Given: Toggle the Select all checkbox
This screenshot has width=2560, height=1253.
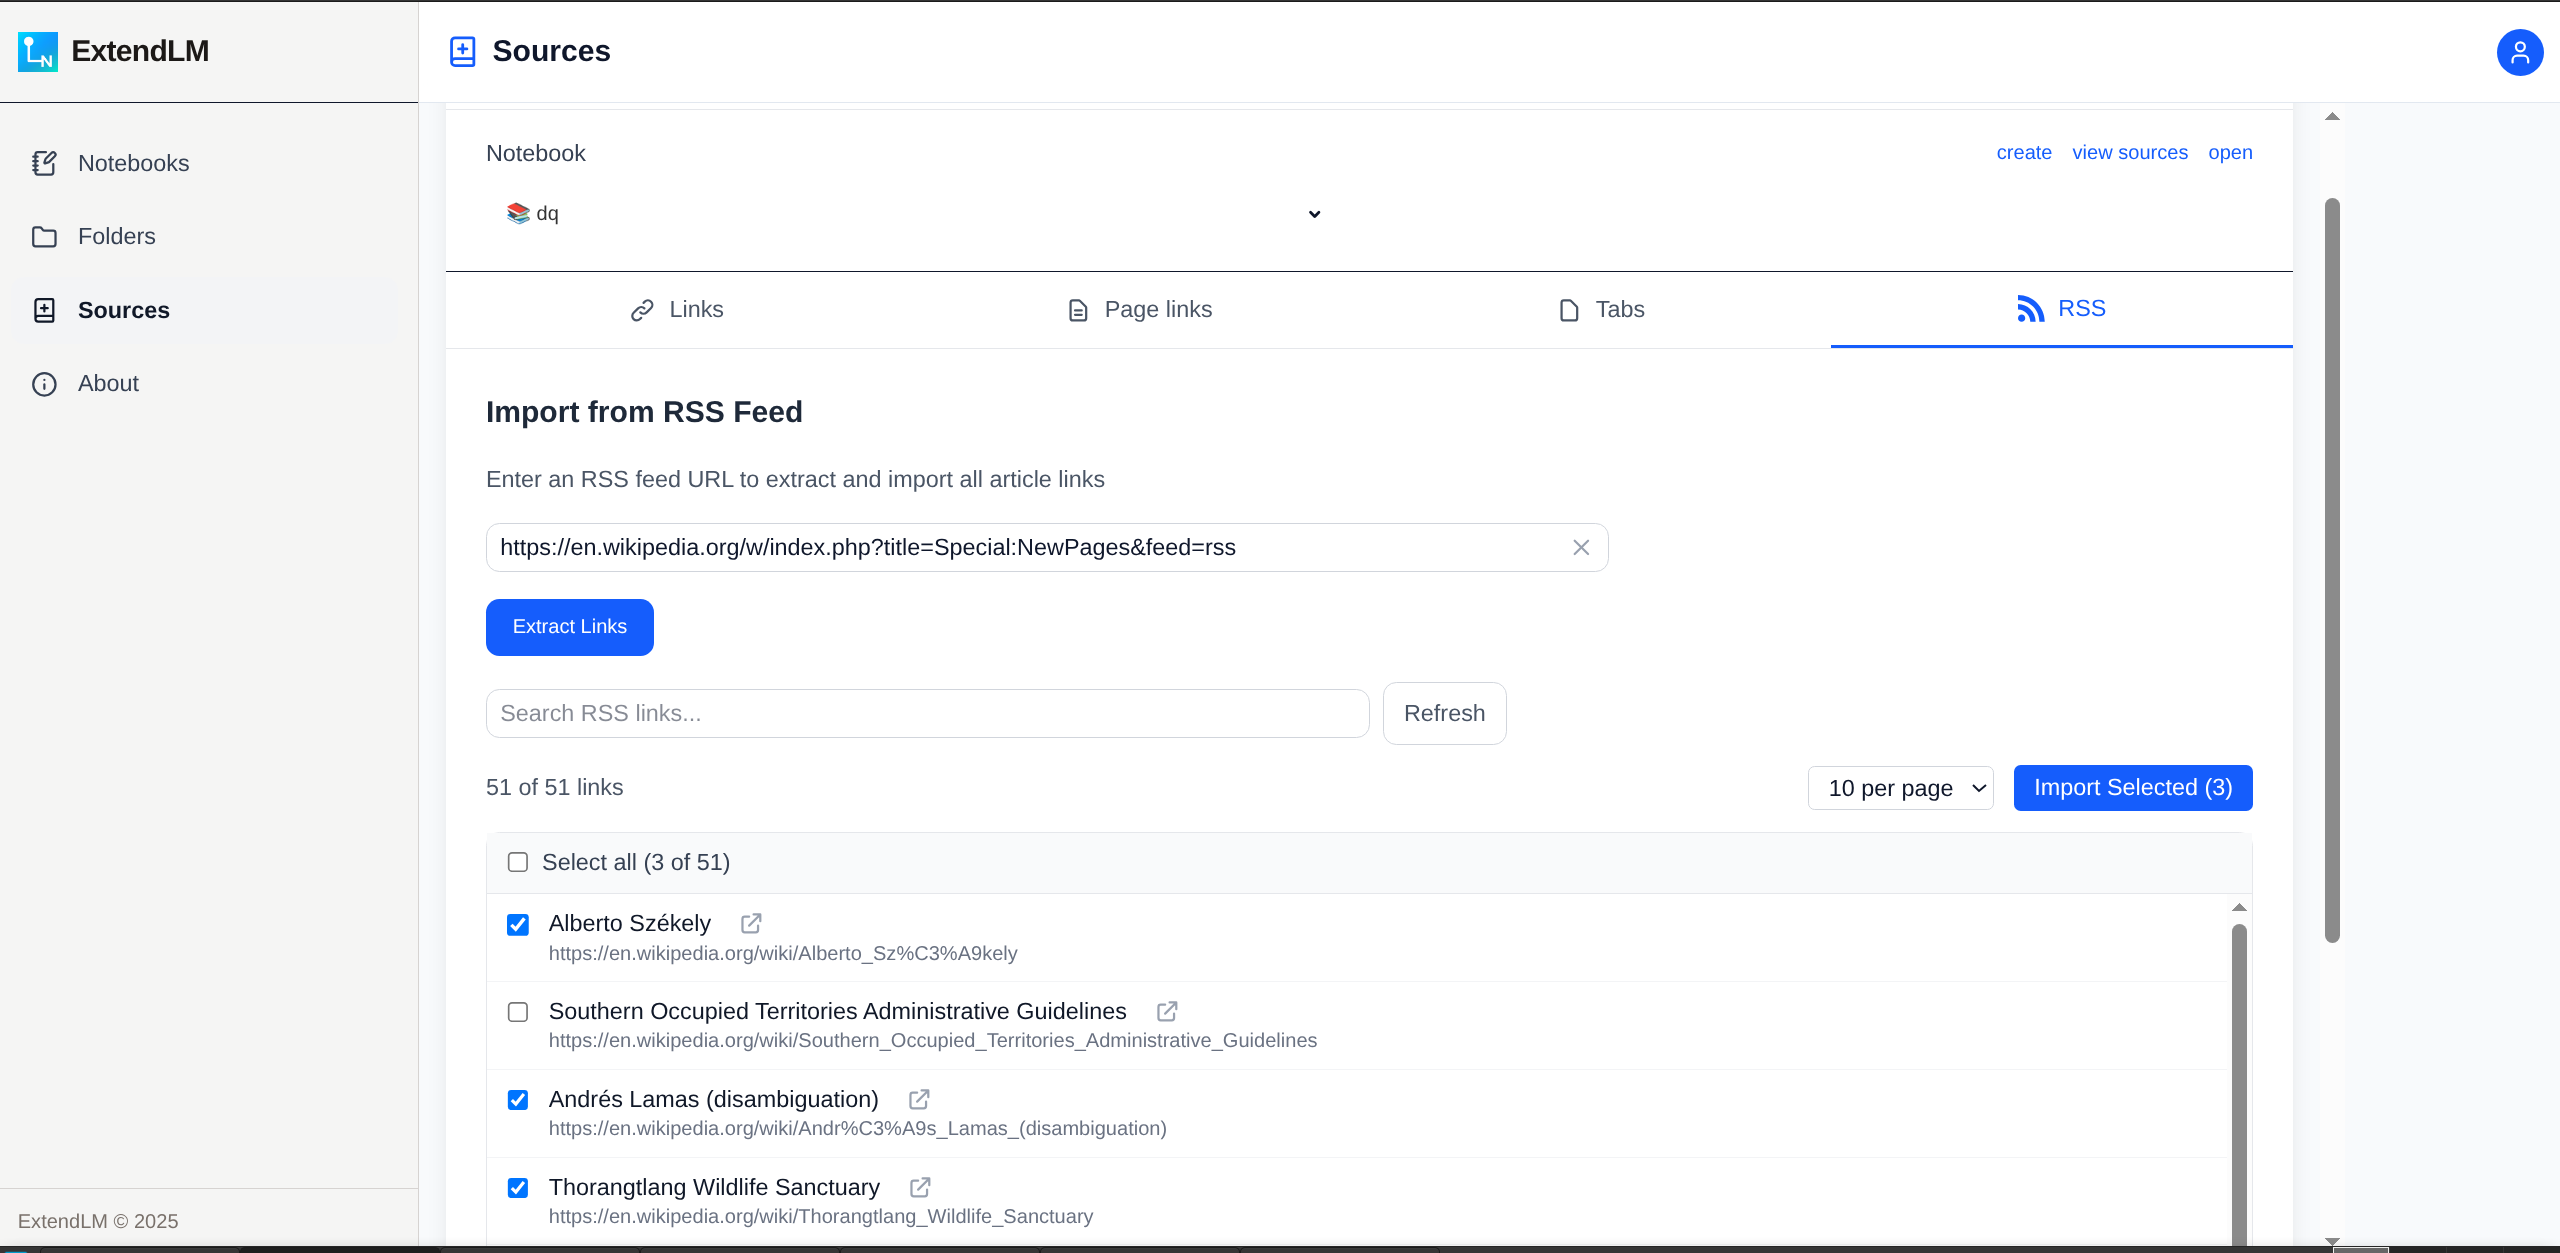Looking at the screenshot, I should click(x=518, y=862).
